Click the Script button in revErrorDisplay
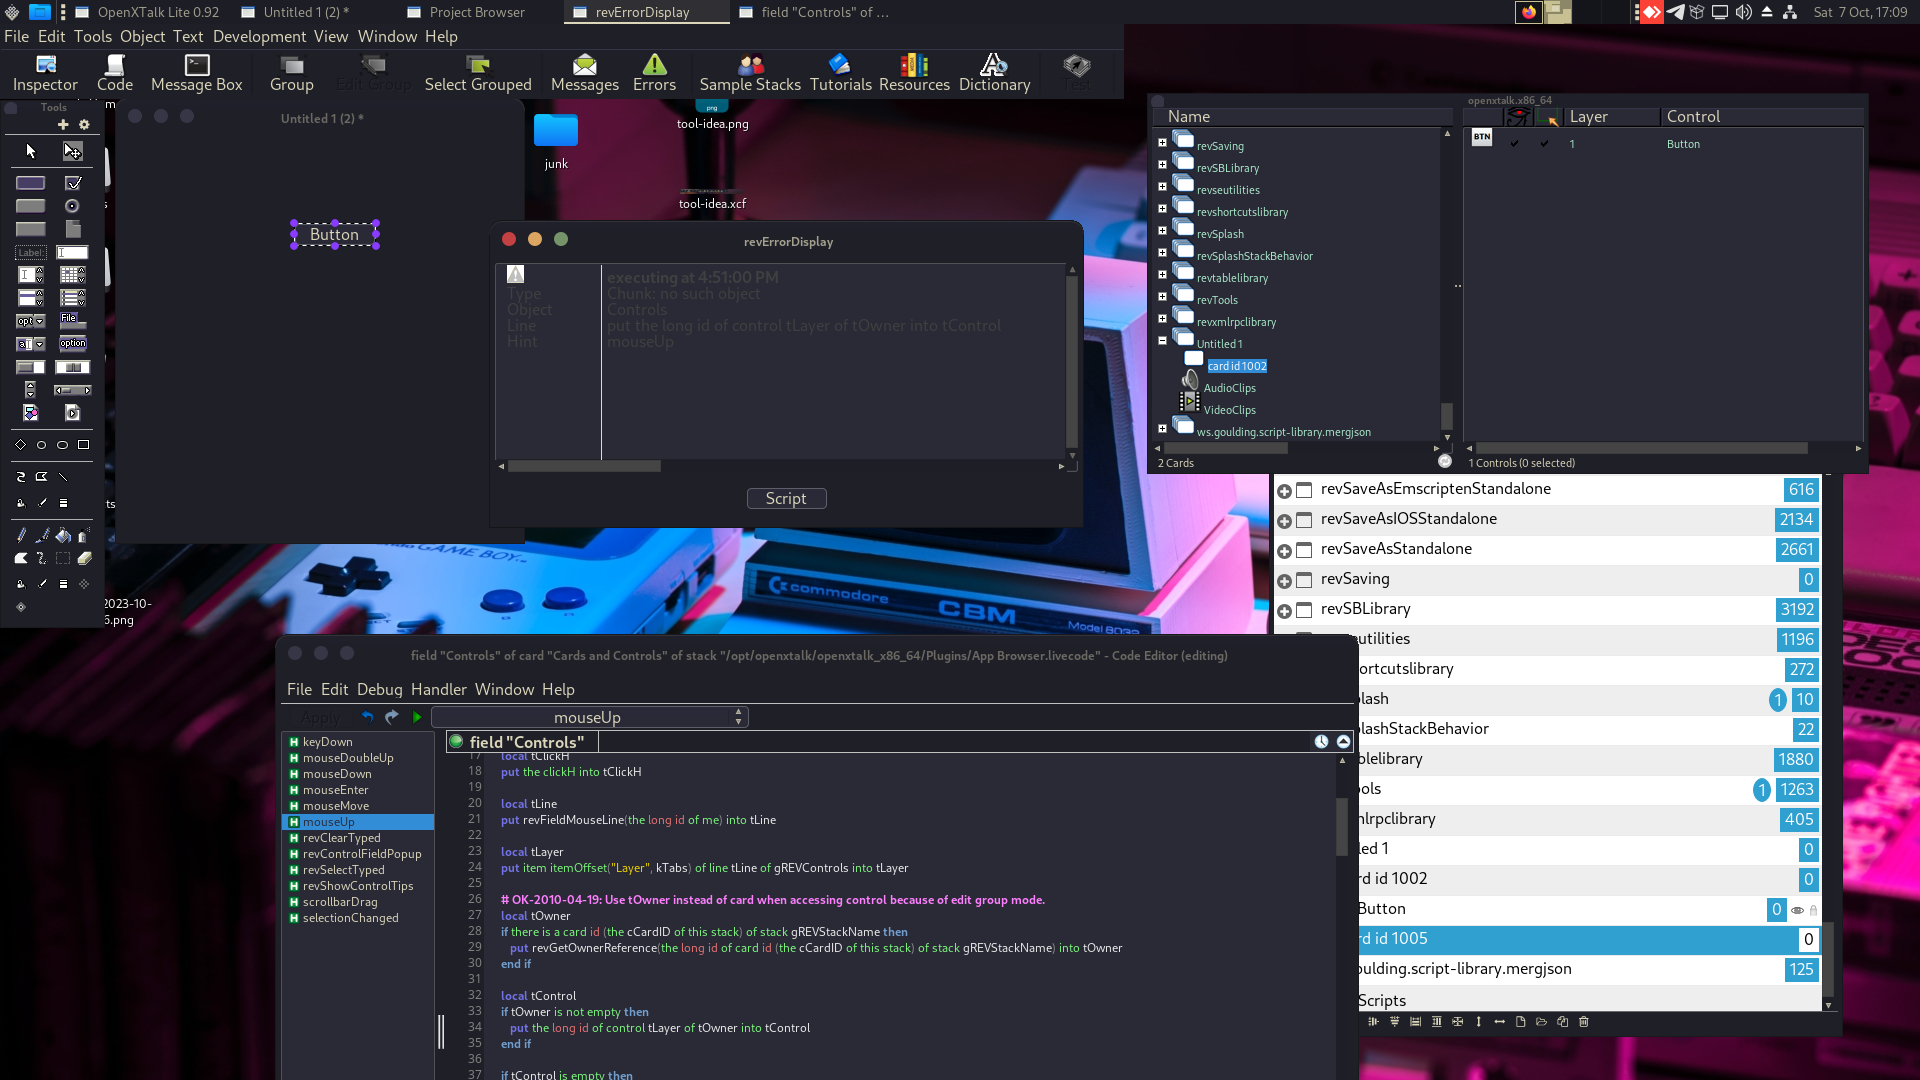Viewport: 1920px width, 1080px height. pos(786,498)
